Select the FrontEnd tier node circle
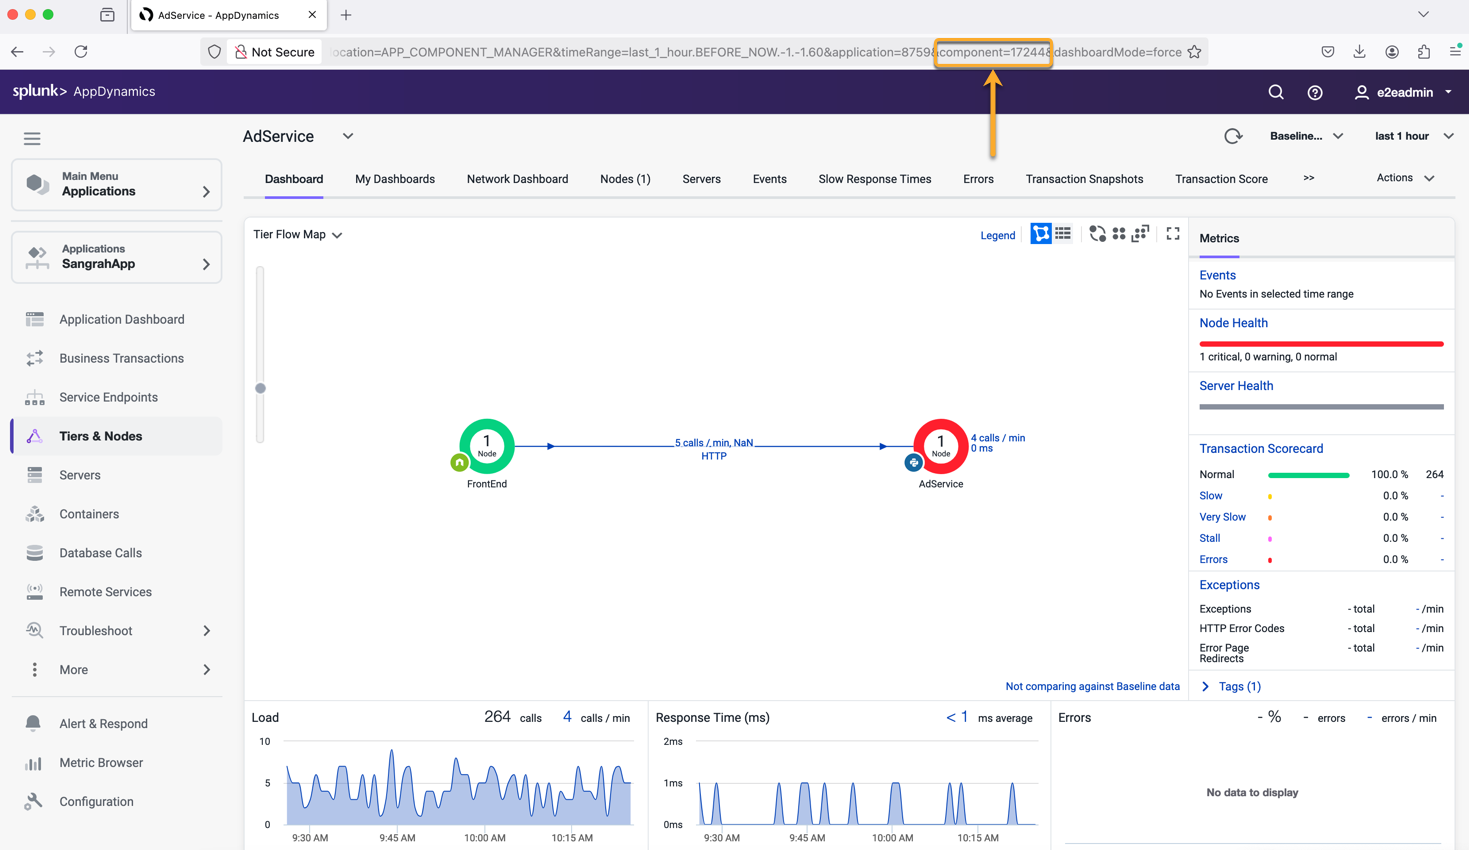1469x850 pixels. tap(487, 446)
